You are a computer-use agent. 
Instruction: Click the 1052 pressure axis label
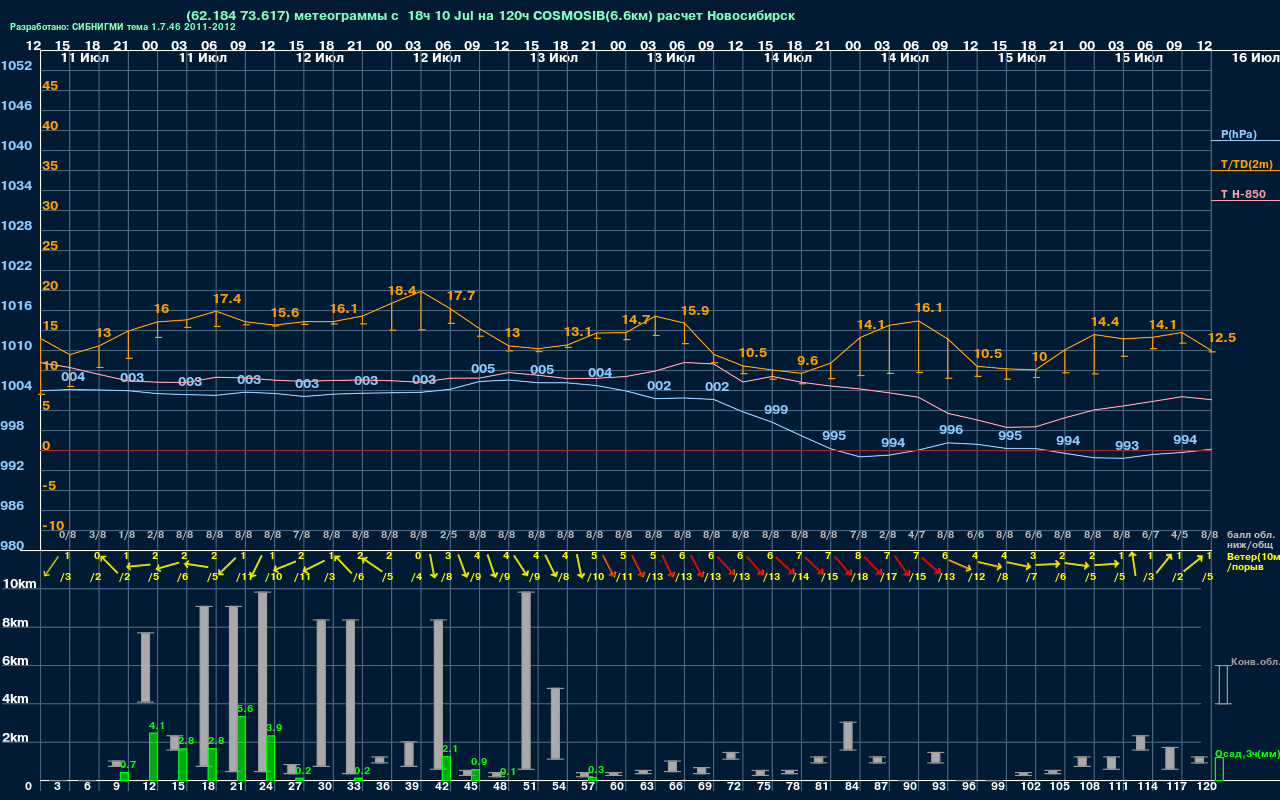coord(16,66)
